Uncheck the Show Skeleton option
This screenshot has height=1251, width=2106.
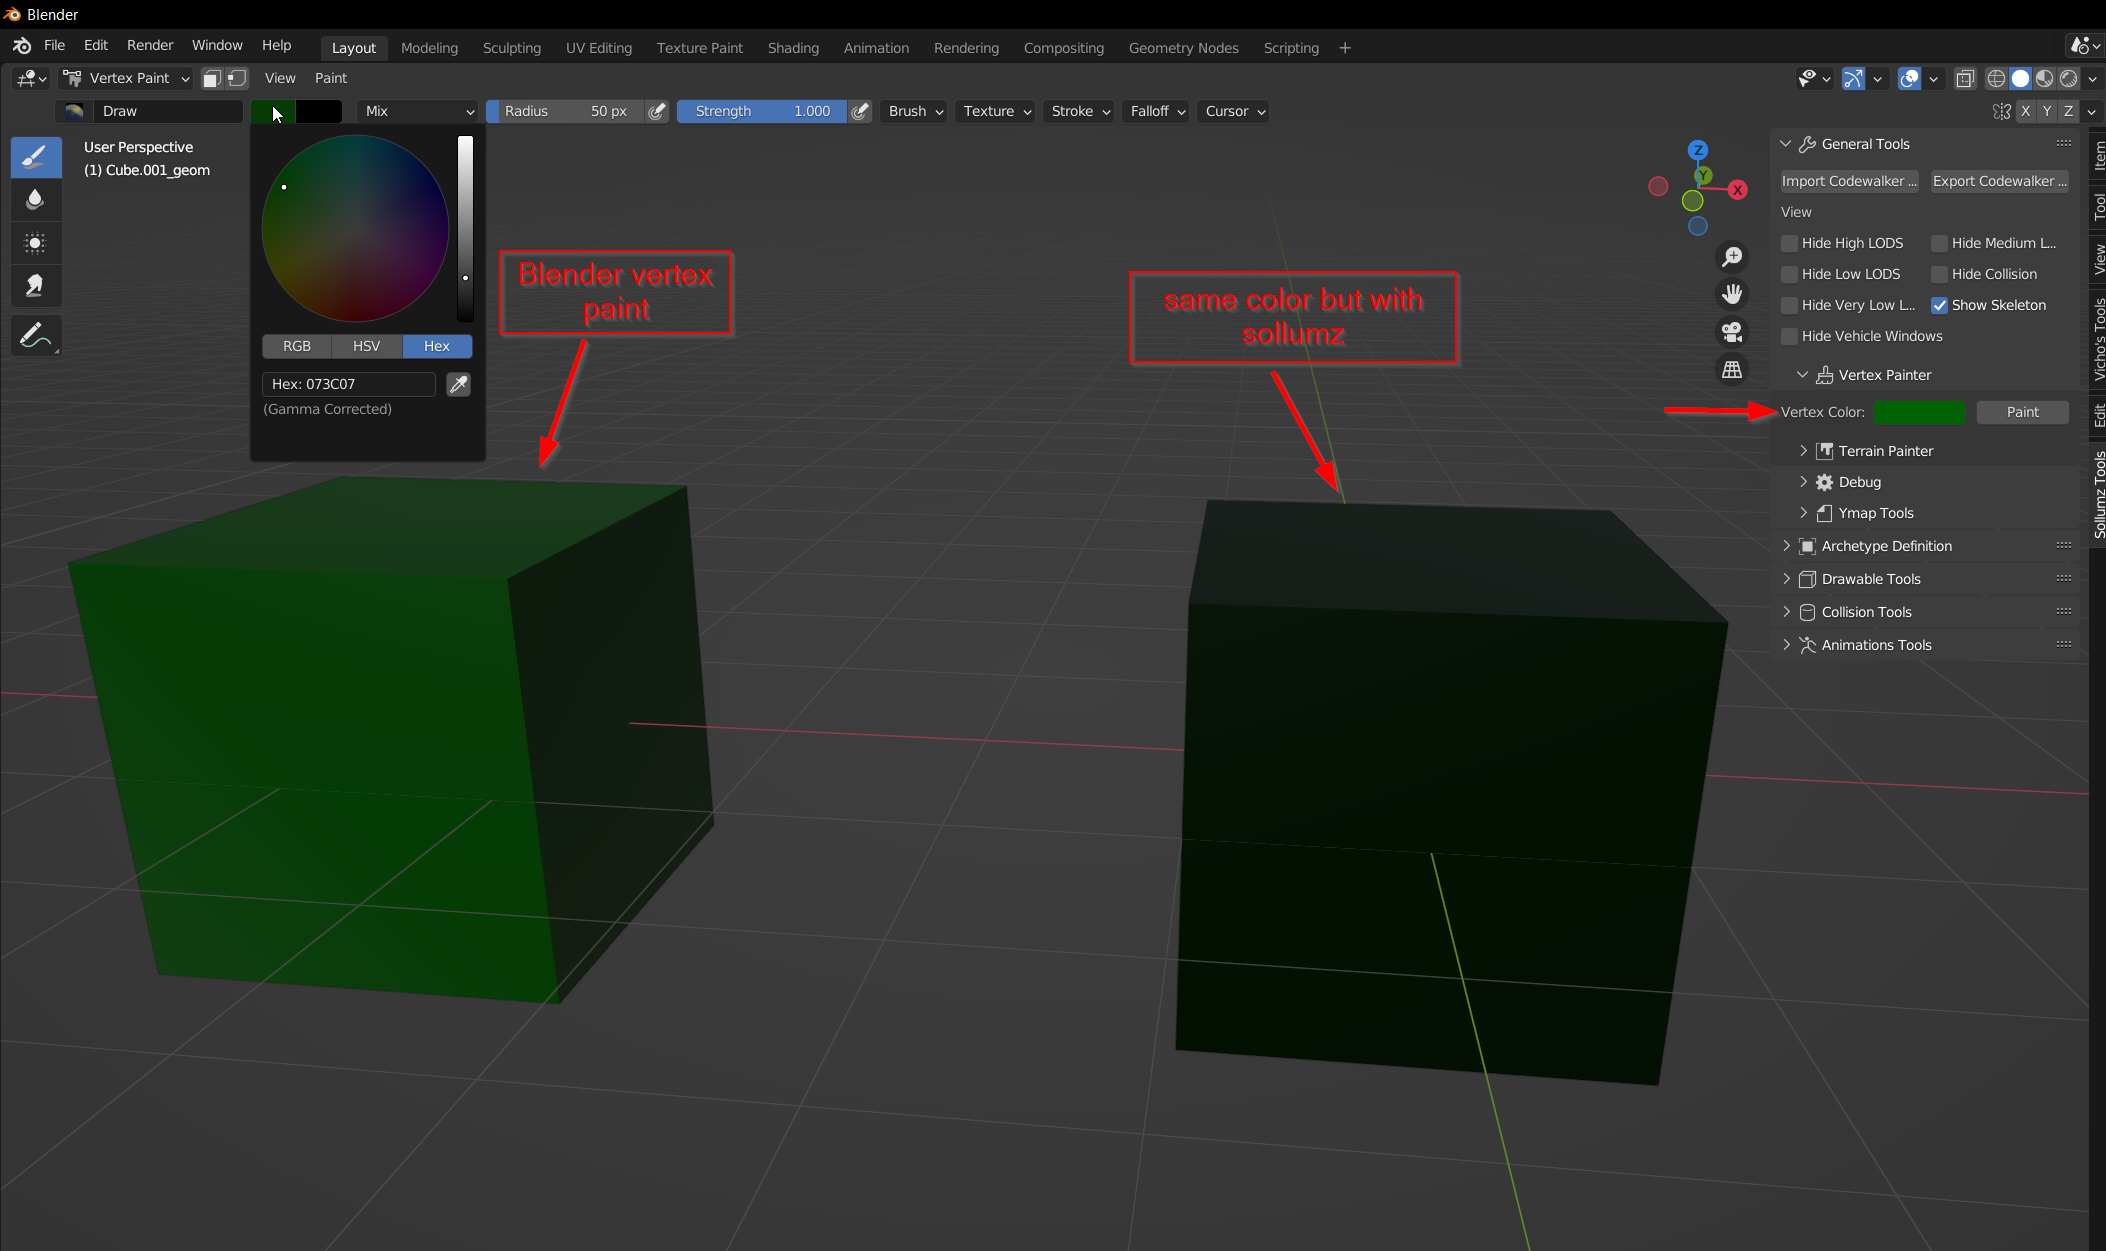point(1941,305)
